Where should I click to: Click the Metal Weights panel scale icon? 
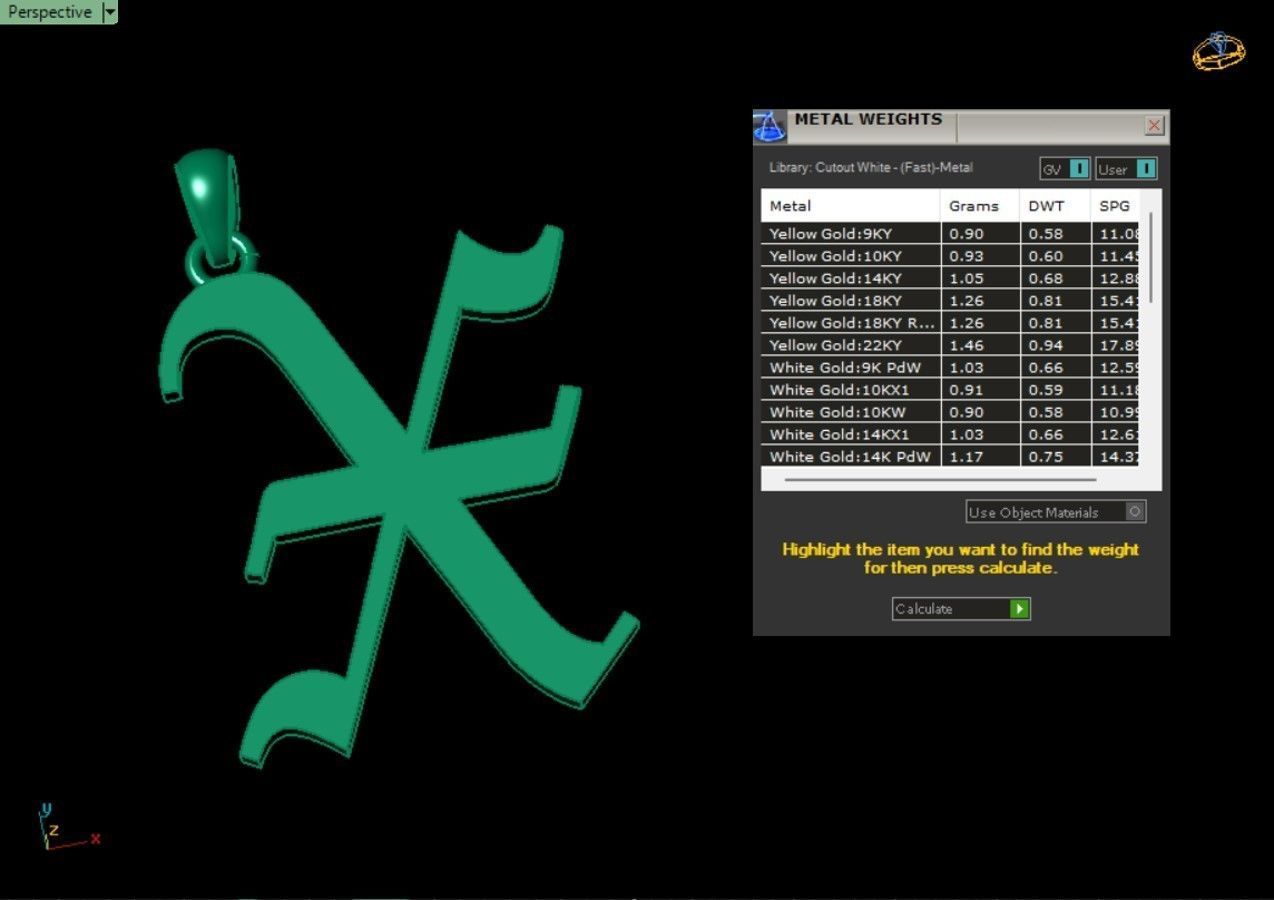(x=769, y=126)
